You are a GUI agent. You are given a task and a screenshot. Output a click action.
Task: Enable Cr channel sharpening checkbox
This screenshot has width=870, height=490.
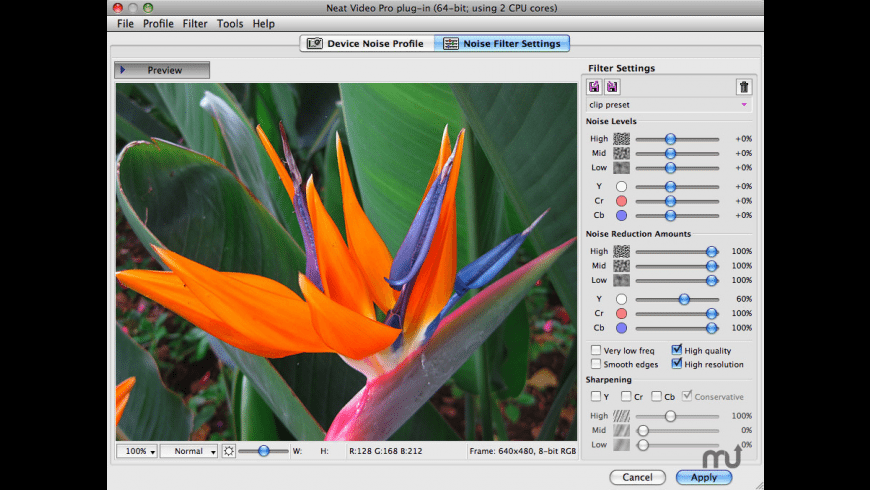pos(626,396)
